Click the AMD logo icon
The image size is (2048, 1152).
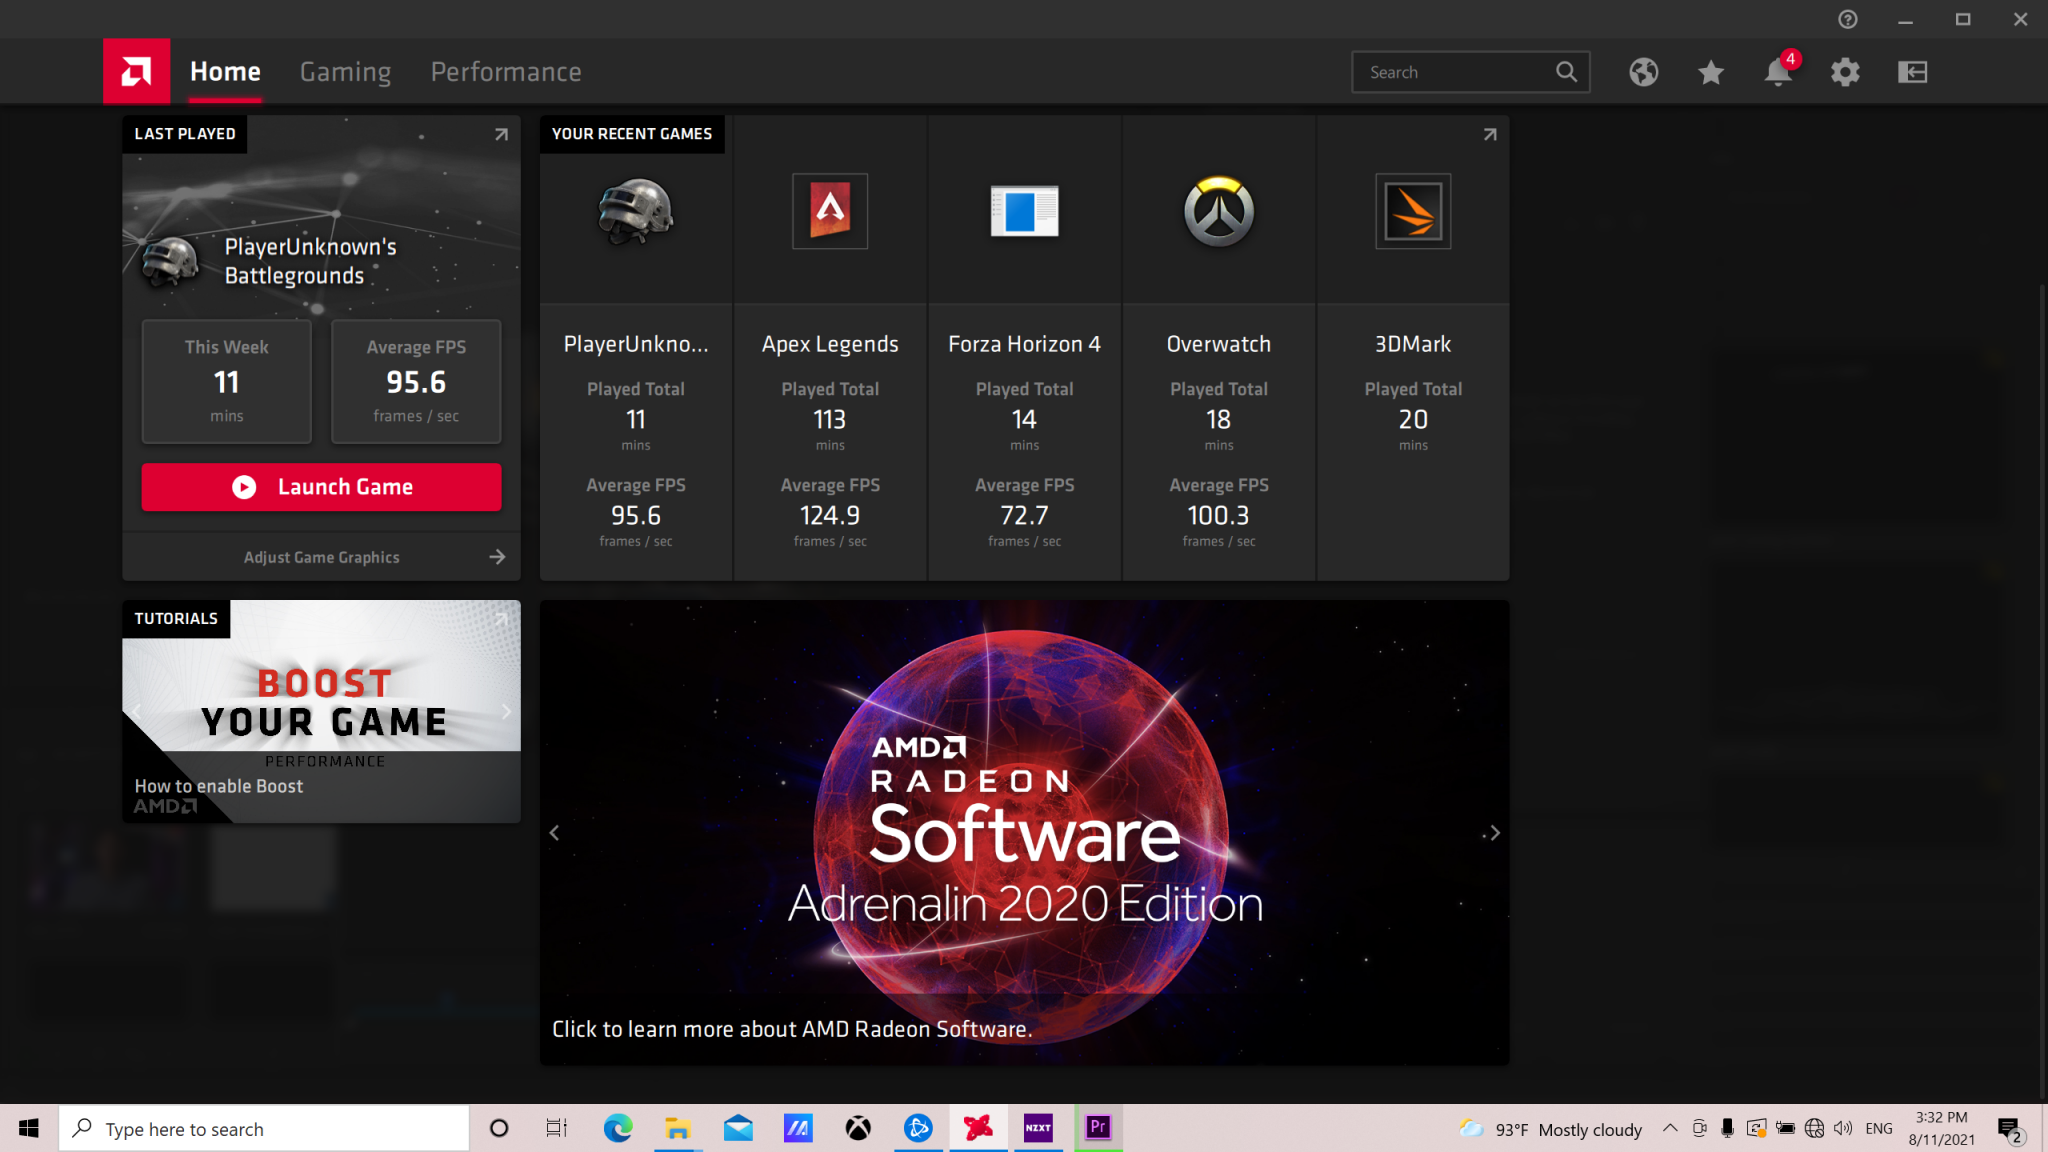136,71
